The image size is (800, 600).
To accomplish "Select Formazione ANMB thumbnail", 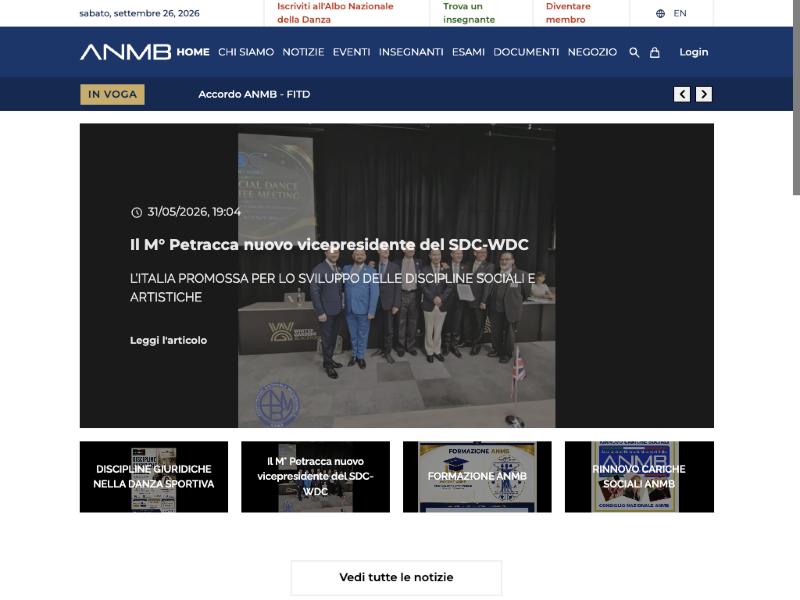I will point(477,477).
